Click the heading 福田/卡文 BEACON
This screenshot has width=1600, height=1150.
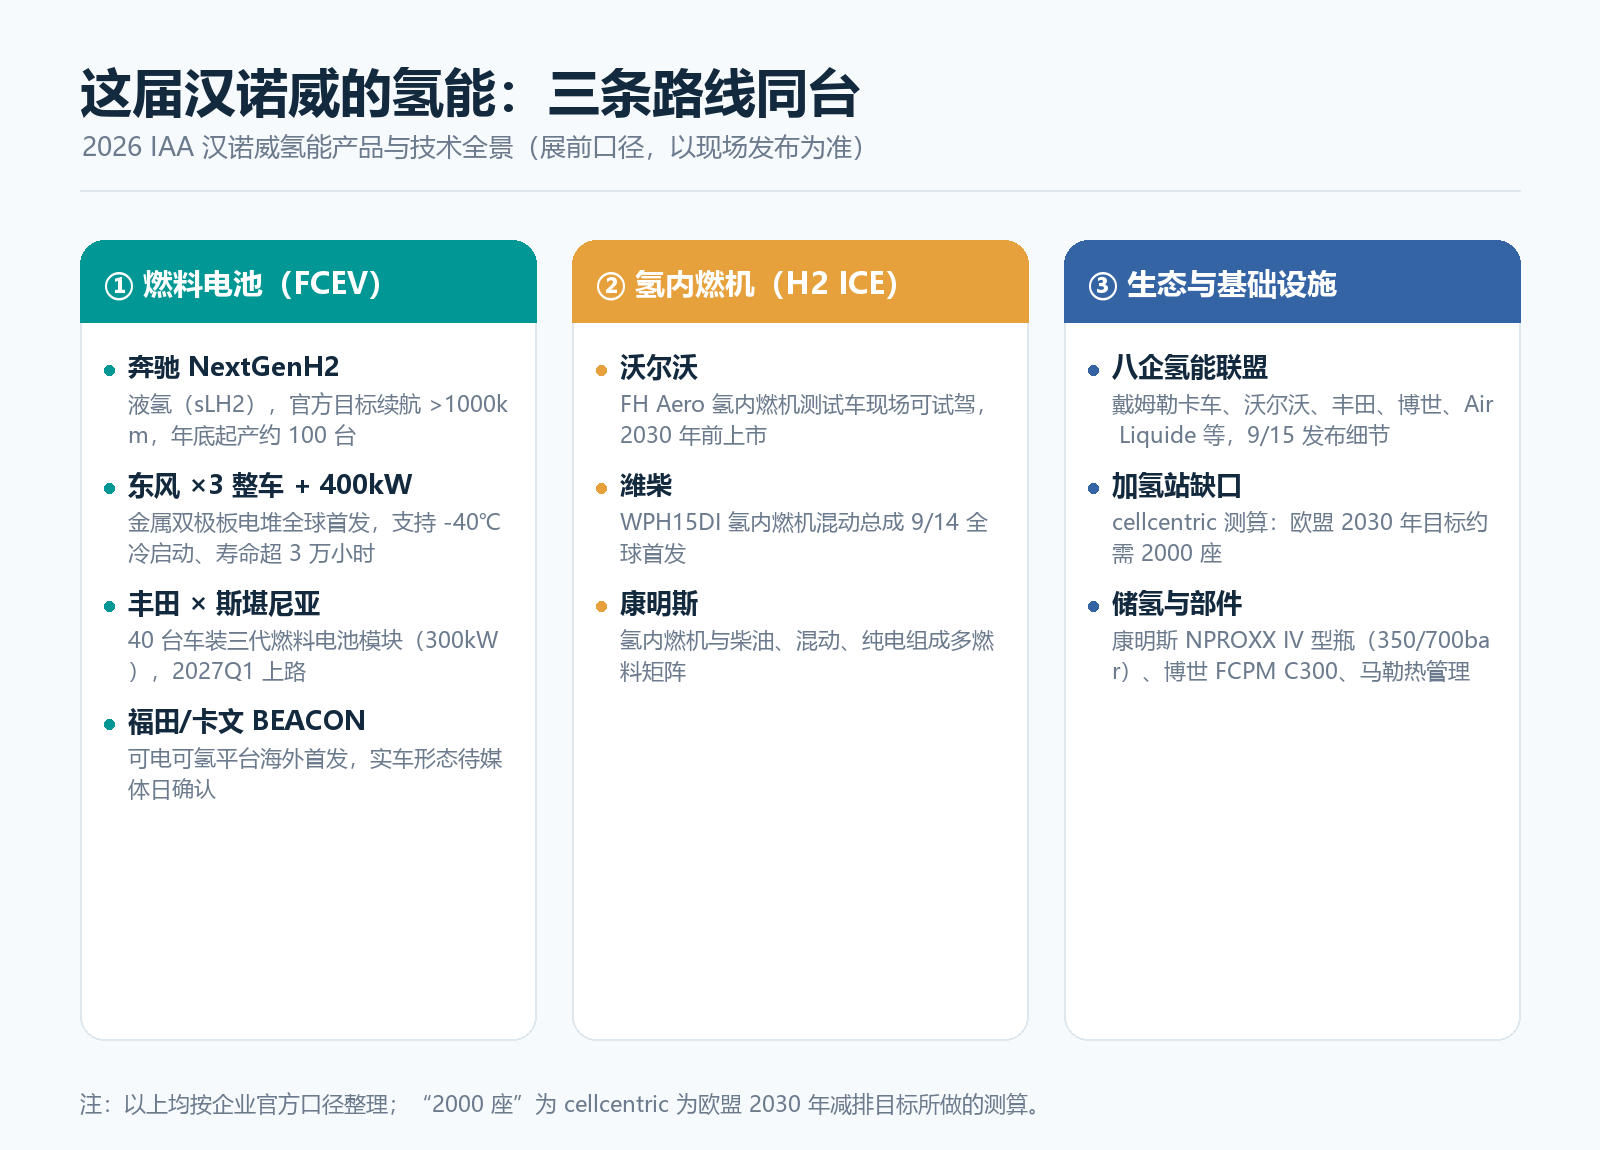click(246, 721)
